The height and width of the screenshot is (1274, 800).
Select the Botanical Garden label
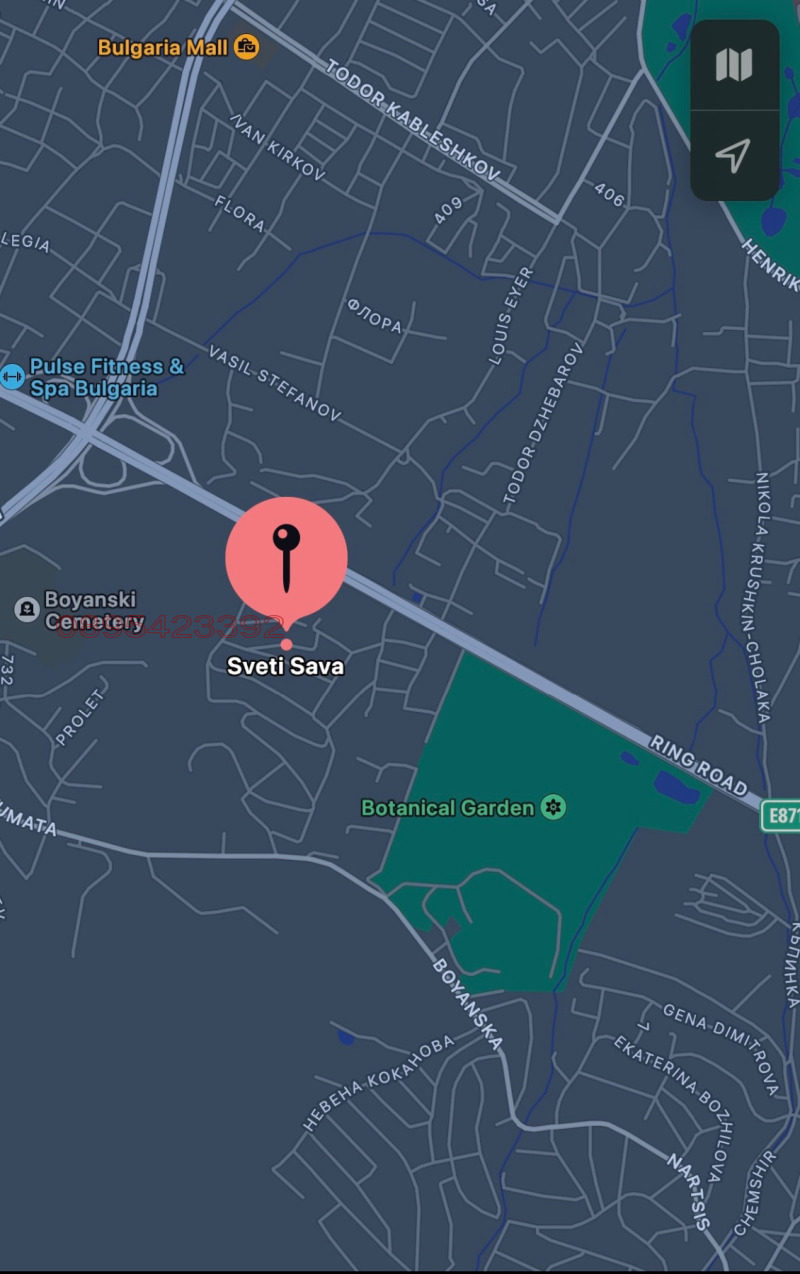(x=447, y=808)
